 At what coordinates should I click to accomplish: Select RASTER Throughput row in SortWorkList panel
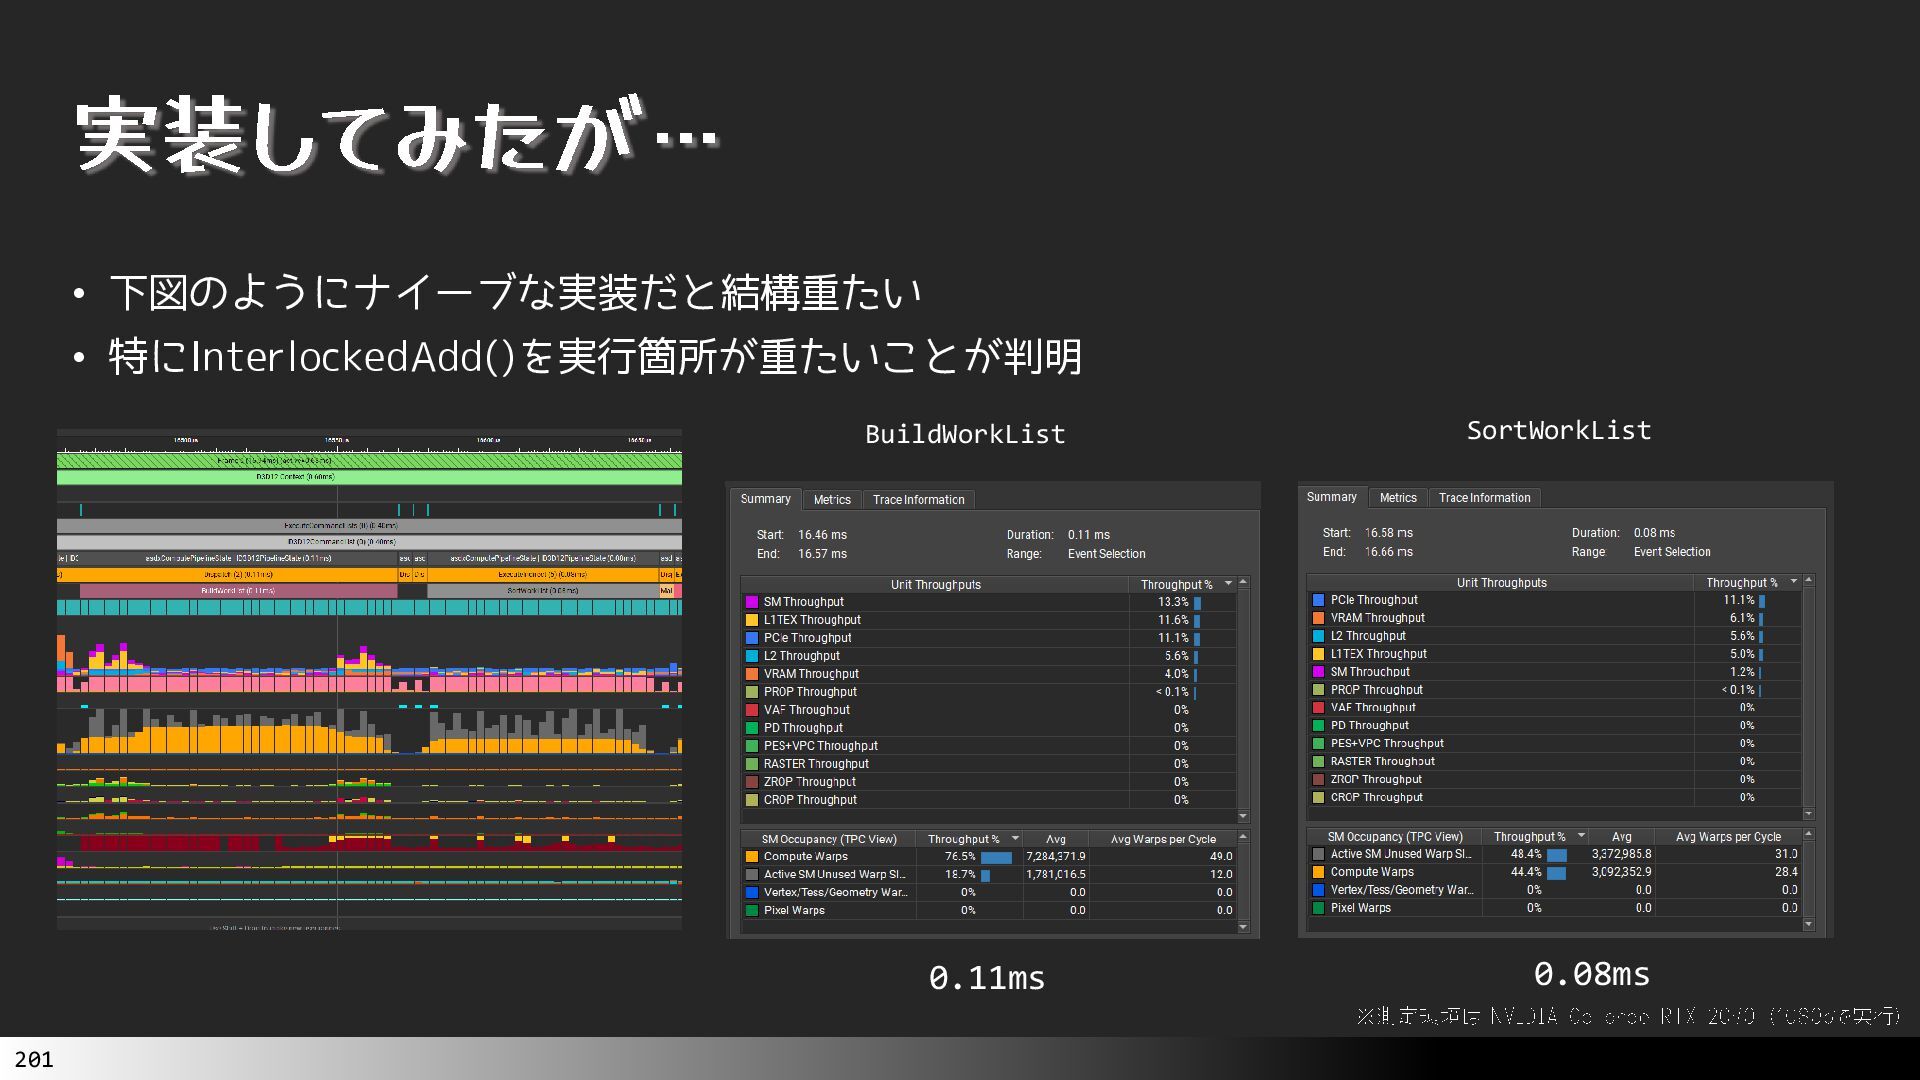(1555, 762)
